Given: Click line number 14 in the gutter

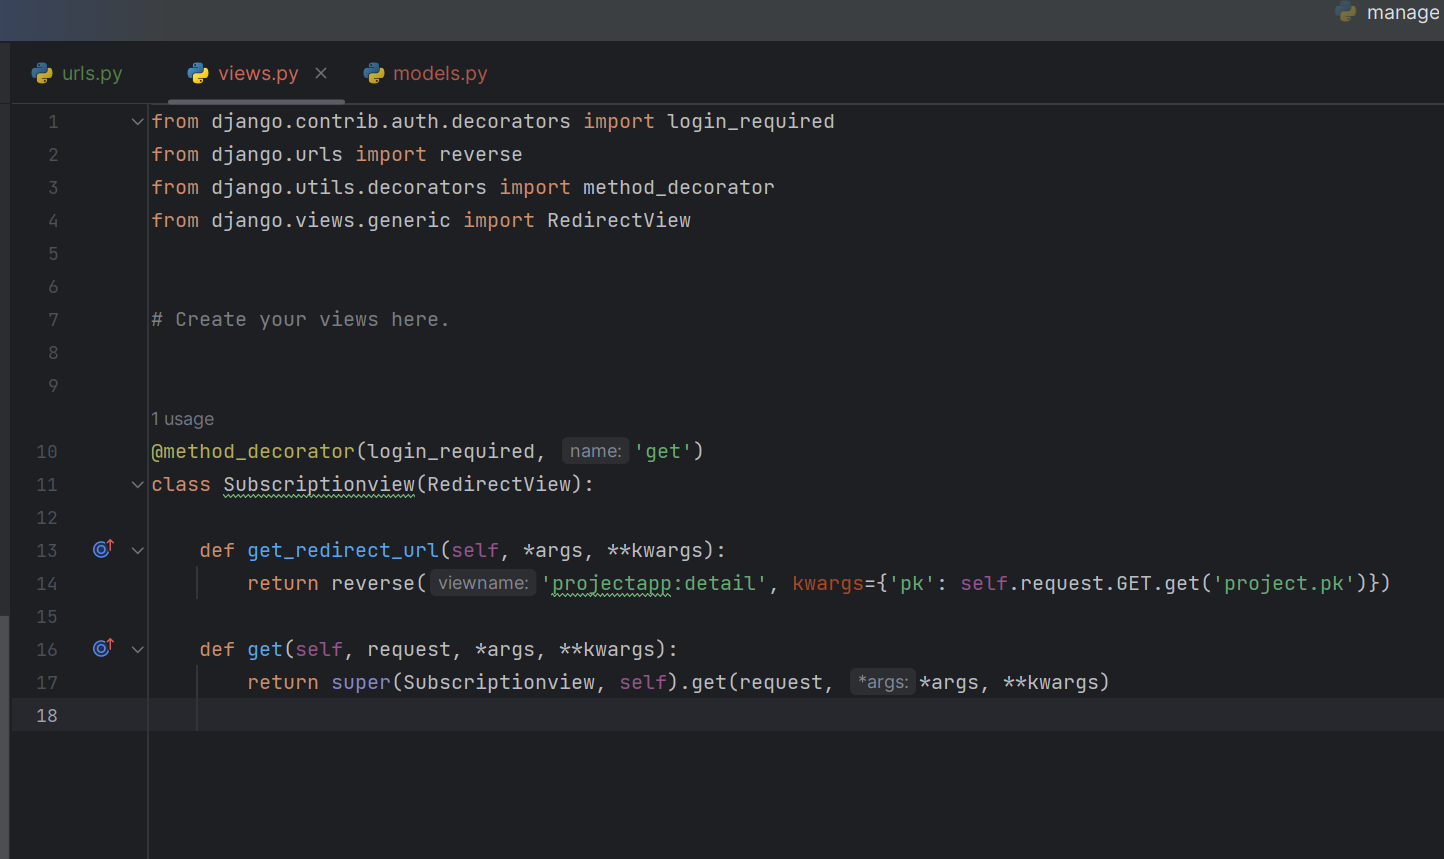Looking at the screenshot, I should click(x=47, y=583).
